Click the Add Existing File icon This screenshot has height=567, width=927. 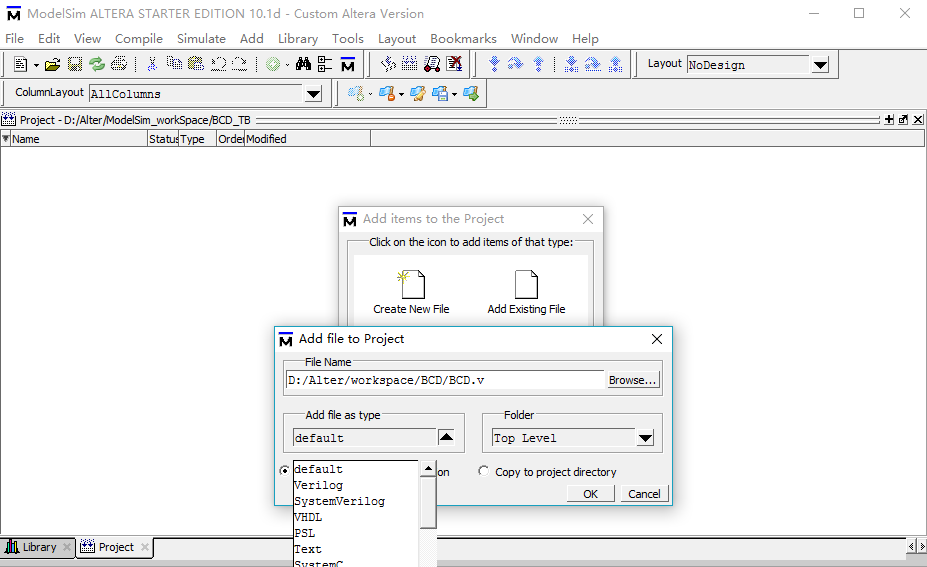pyautogui.click(x=526, y=284)
